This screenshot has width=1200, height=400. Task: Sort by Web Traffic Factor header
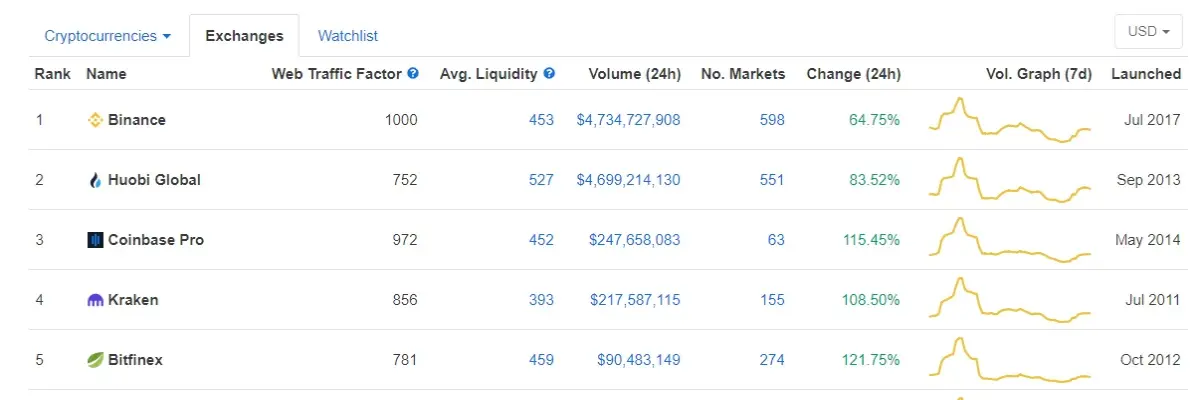click(x=337, y=74)
